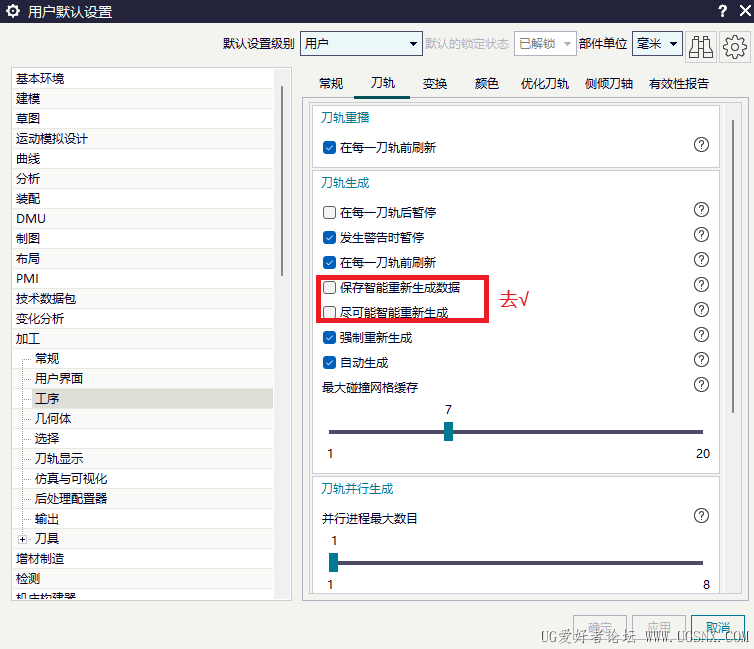Image resolution: width=754 pixels, height=649 pixels.
Task: Open help icon for 并行进程最大数目
Action: (x=701, y=516)
